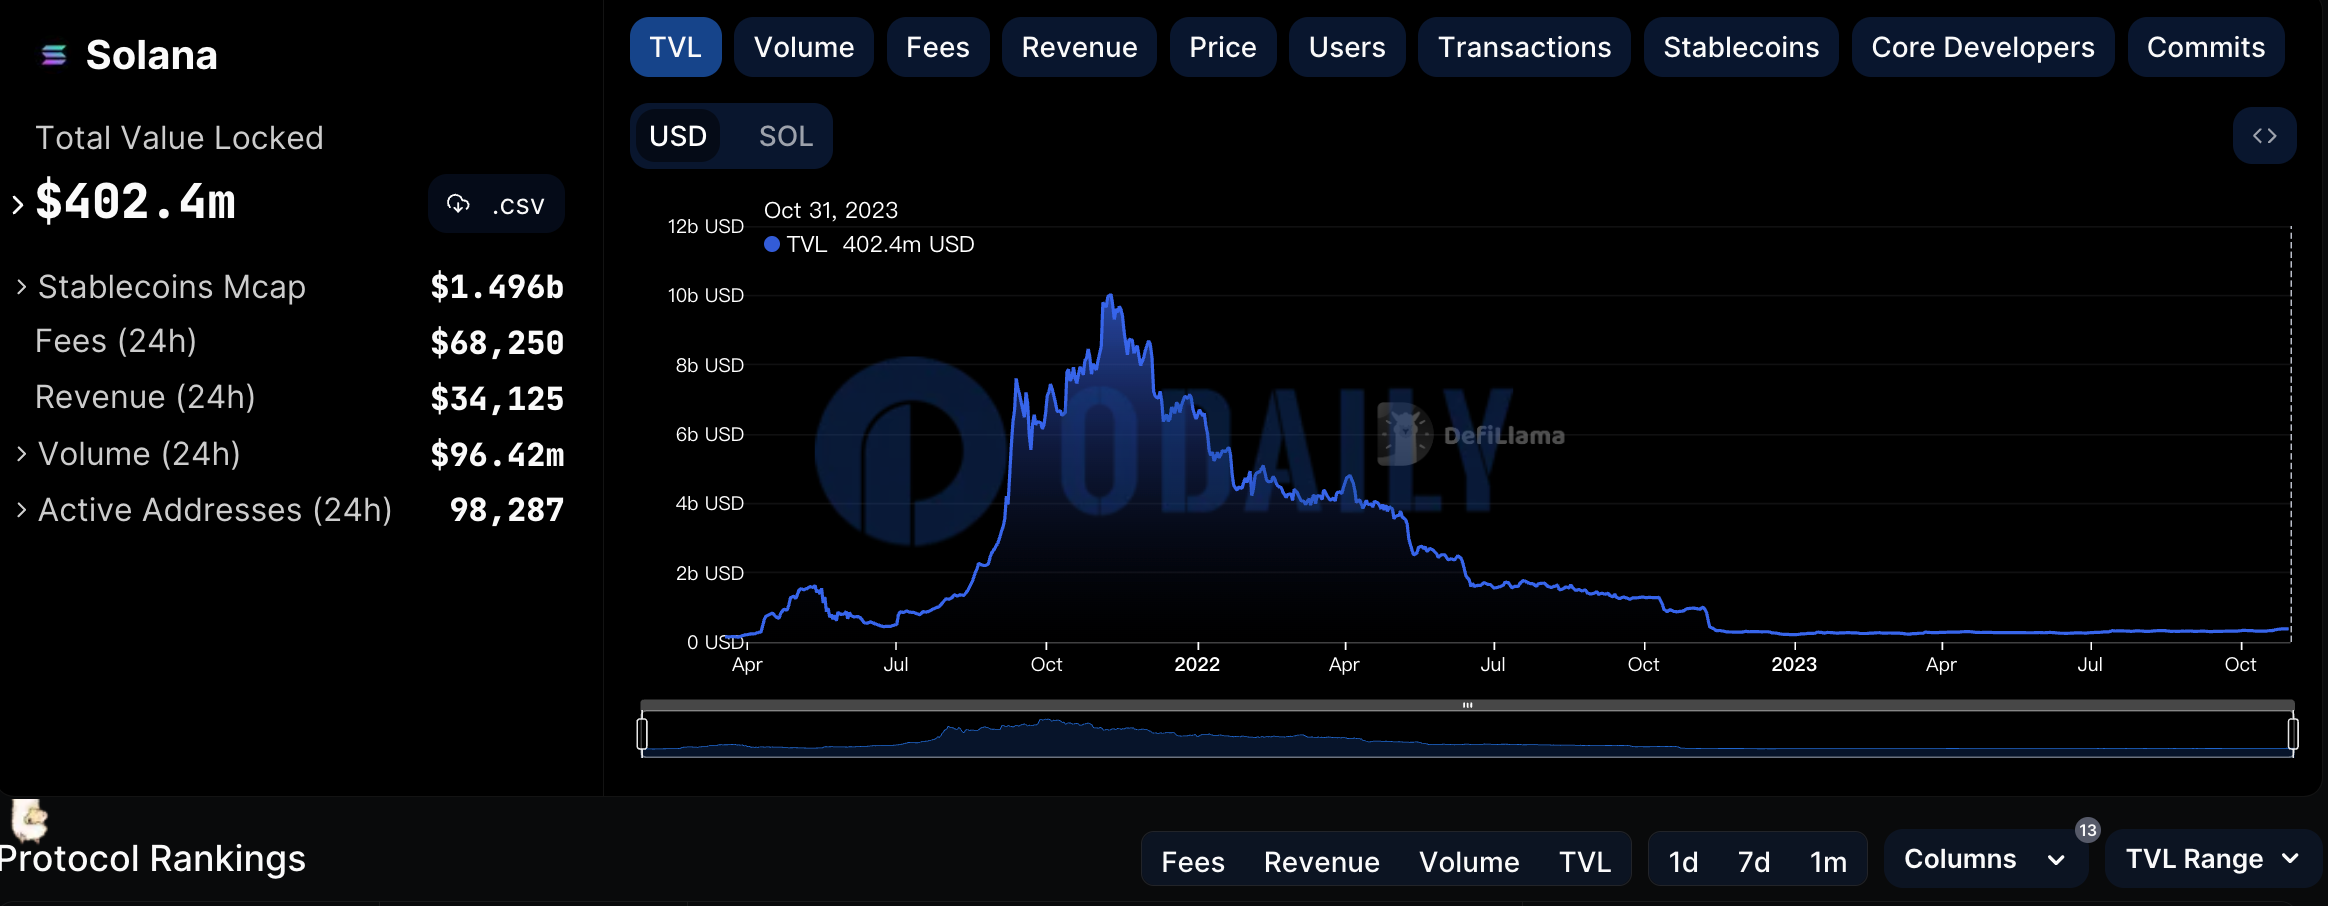Image resolution: width=2328 pixels, height=906 pixels.
Task: Select the 1m period filter
Action: (1828, 862)
